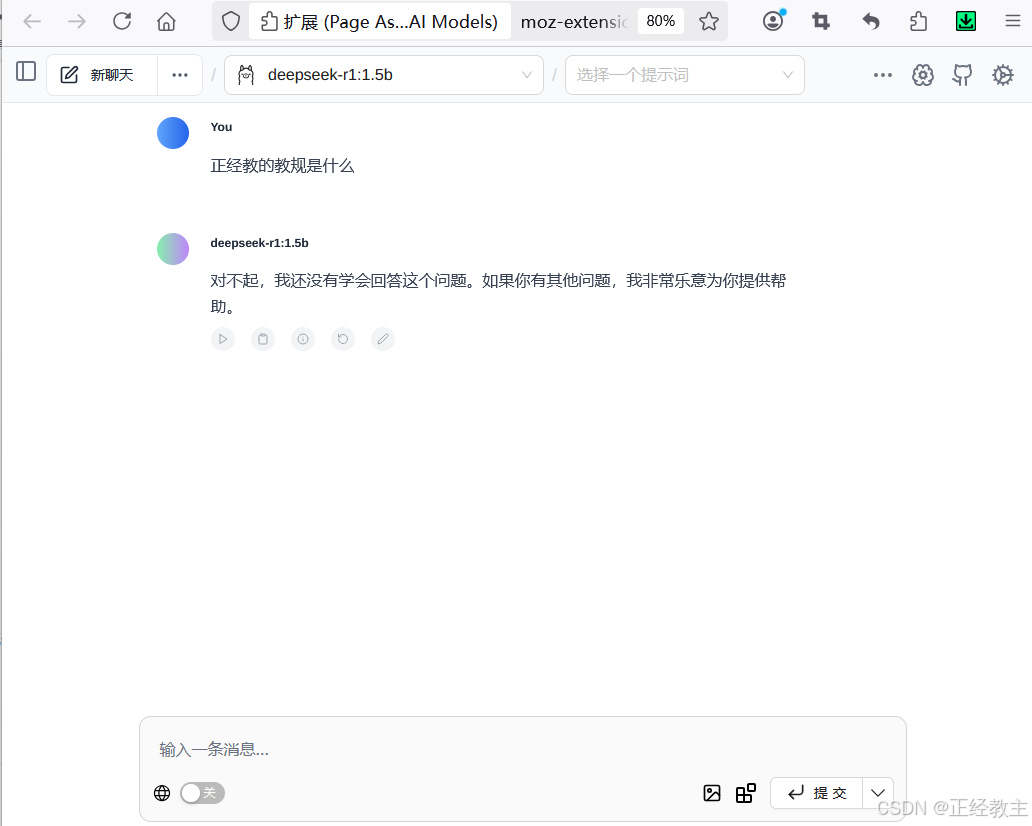Click the moz-extension URL text
Viewport: 1032px width, 826px height.
pyautogui.click(x=574, y=22)
